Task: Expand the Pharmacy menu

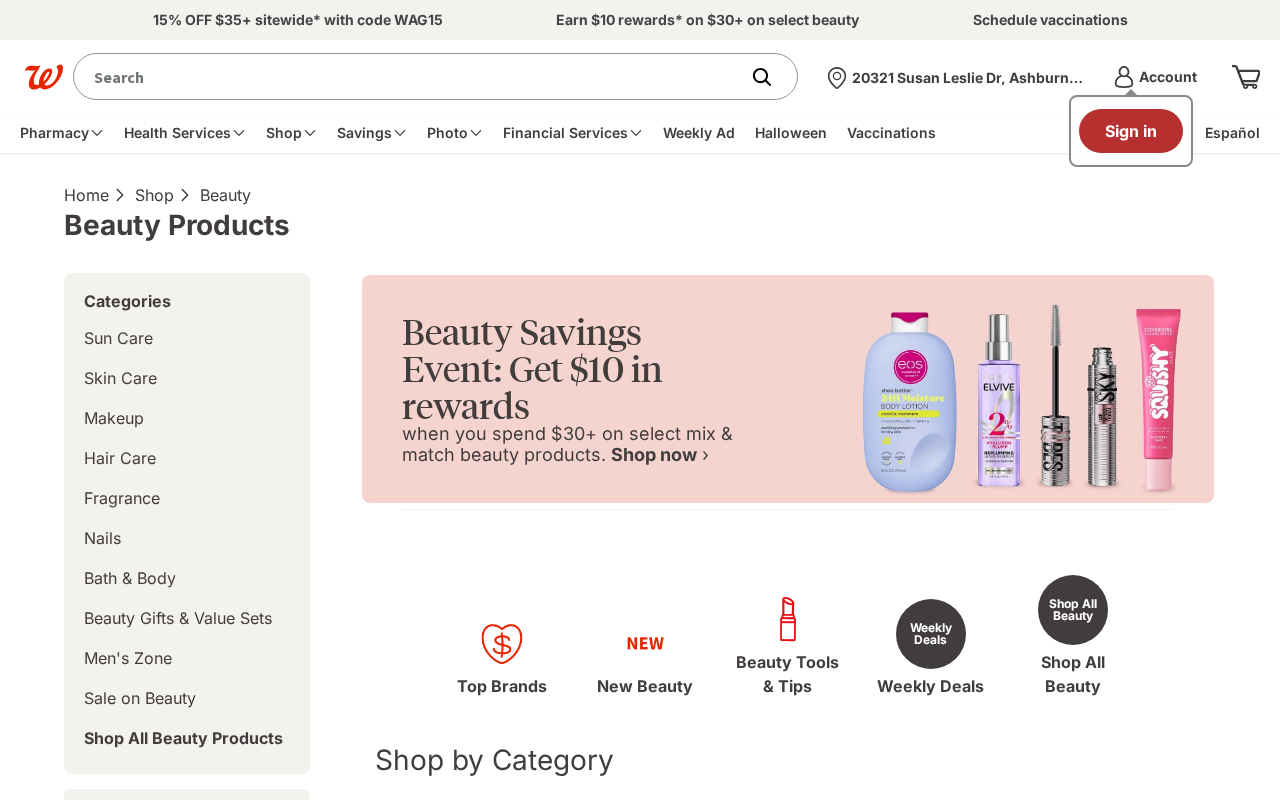Action: (x=62, y=133)
